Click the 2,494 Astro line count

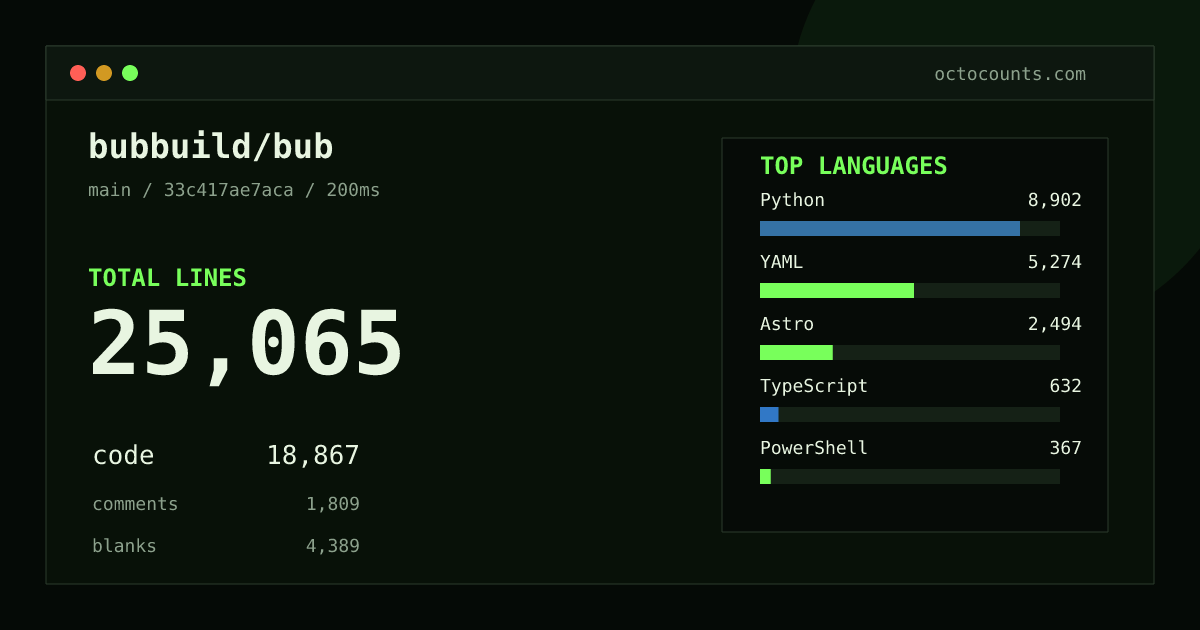tap(1055, 324)
